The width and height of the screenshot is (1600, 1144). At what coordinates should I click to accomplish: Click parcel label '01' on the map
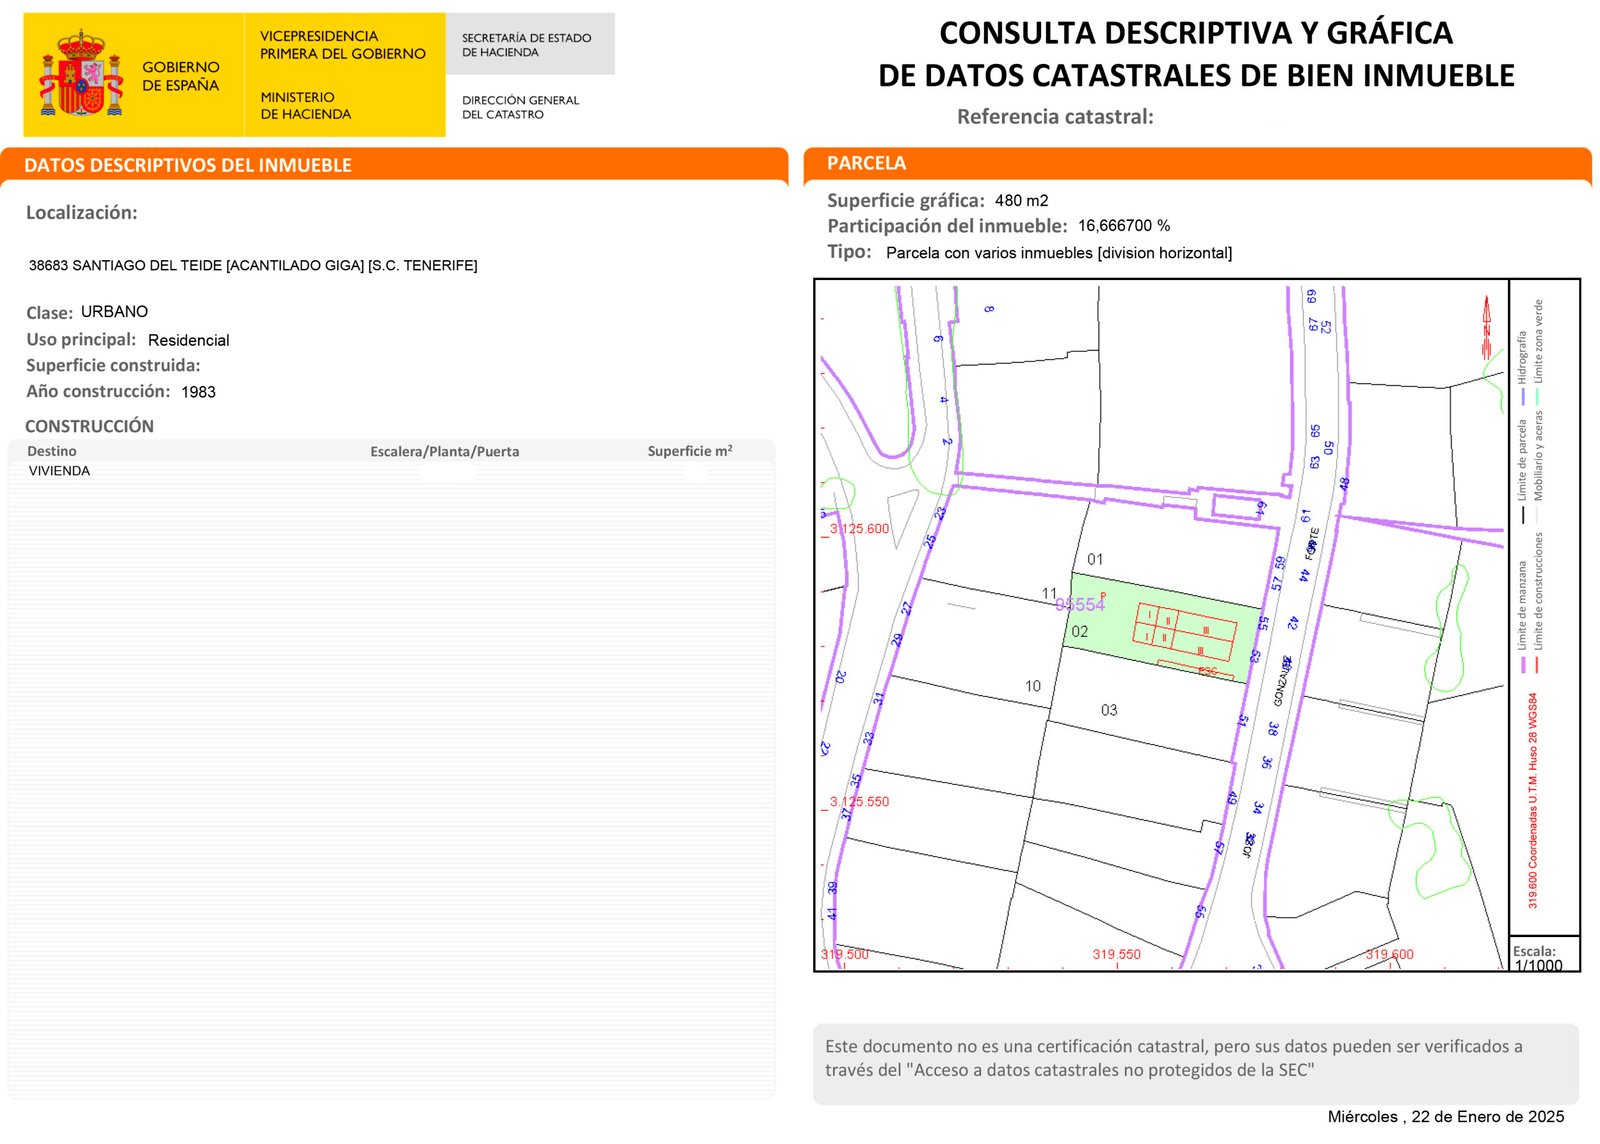pyautogui.click(x=1095, y=559)
